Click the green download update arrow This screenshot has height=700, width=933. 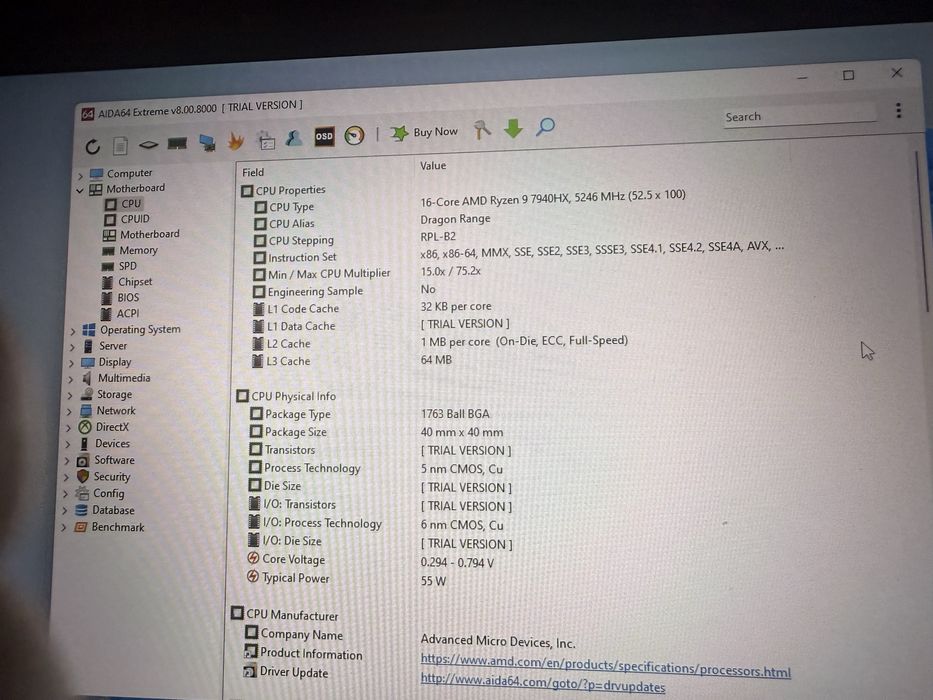coord(514,128)
